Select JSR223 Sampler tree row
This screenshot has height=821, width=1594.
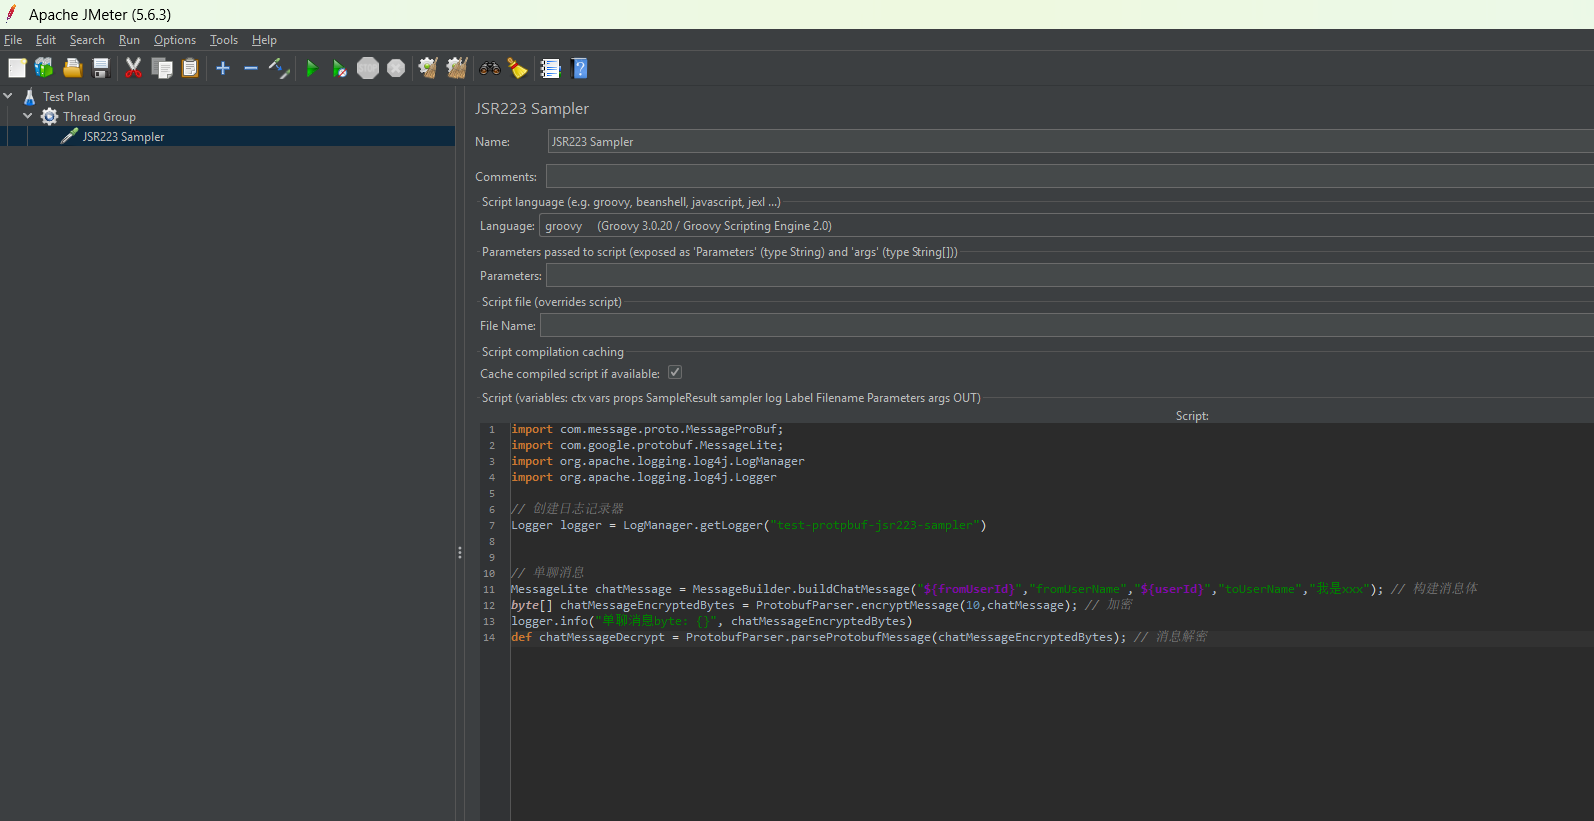click(228, 136)
